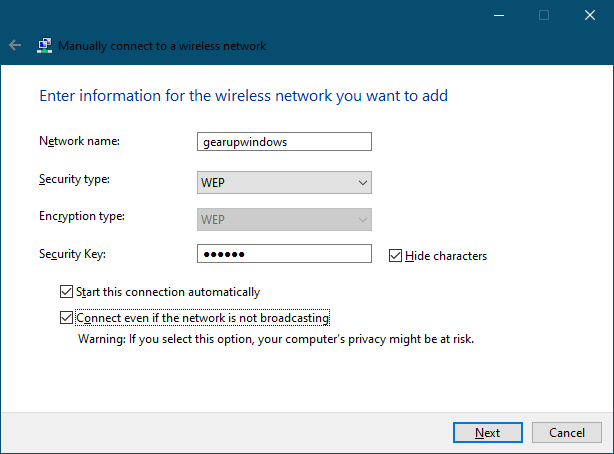Close the wireless network dialog
Image resolution: width=614 pixels, height=454 pixels.
(x=590, y=15)
